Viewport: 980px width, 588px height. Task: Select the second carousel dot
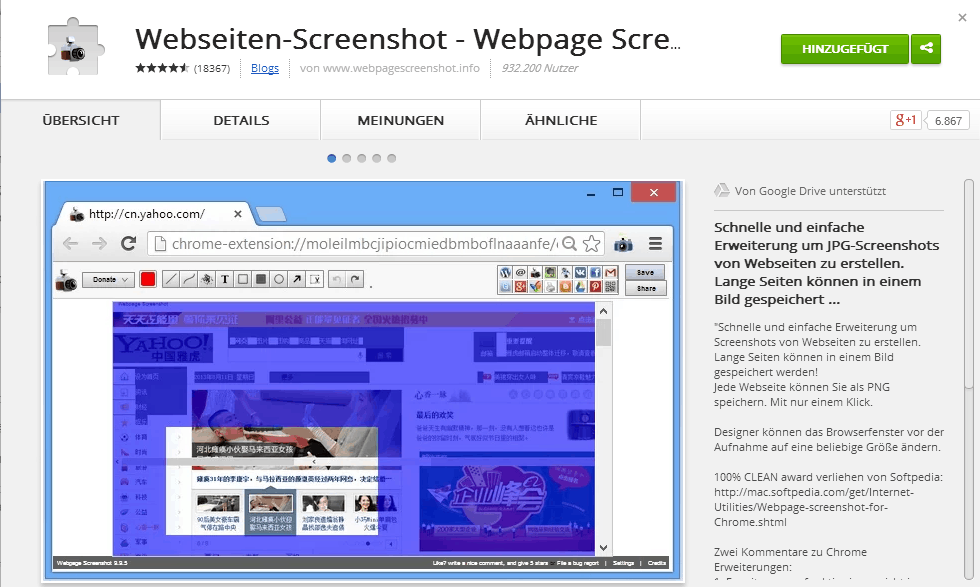(347, 158)
